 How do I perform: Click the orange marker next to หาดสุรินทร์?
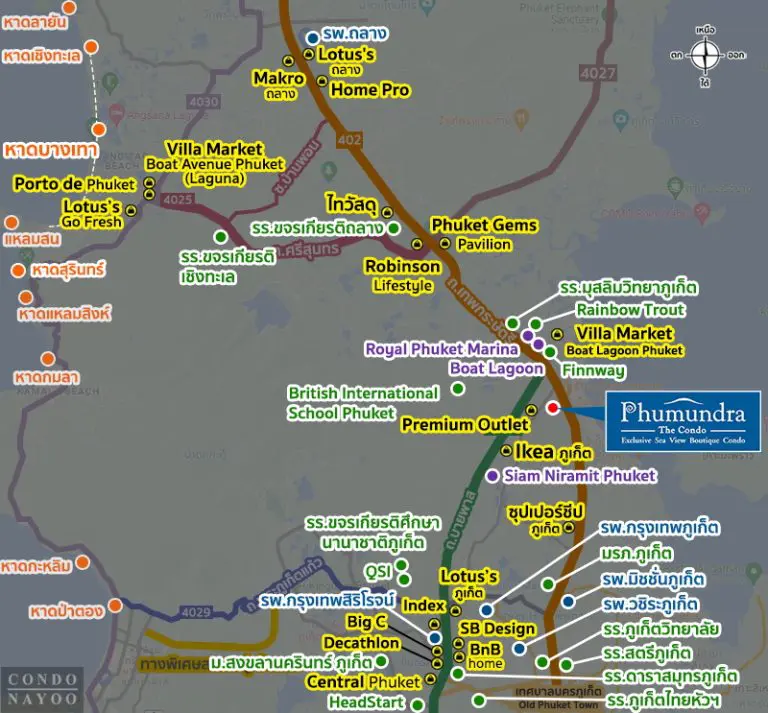point(18,270)
